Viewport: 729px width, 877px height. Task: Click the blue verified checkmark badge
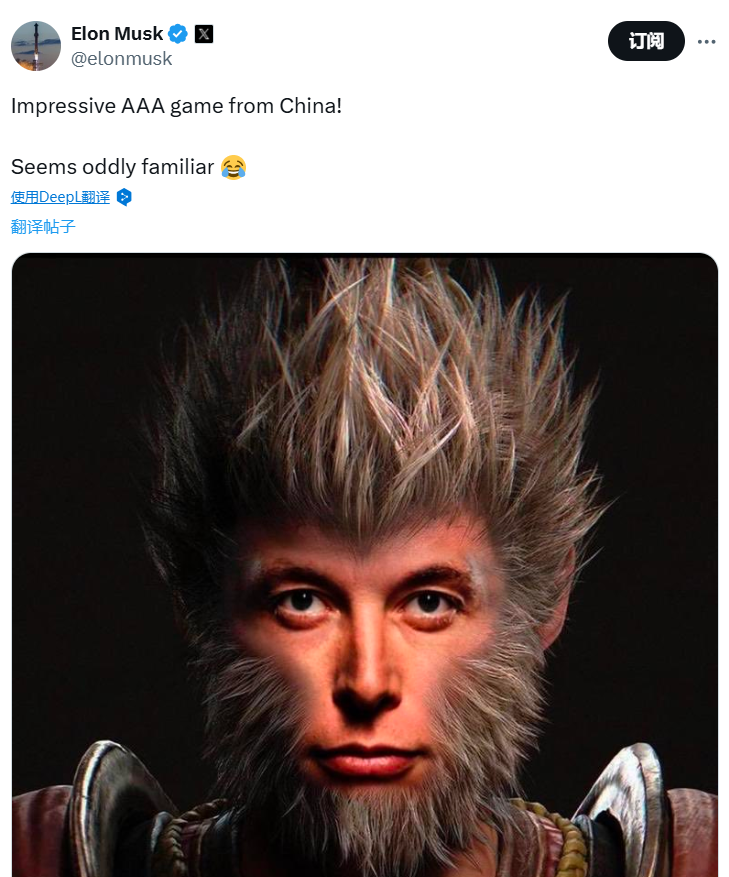178,34
